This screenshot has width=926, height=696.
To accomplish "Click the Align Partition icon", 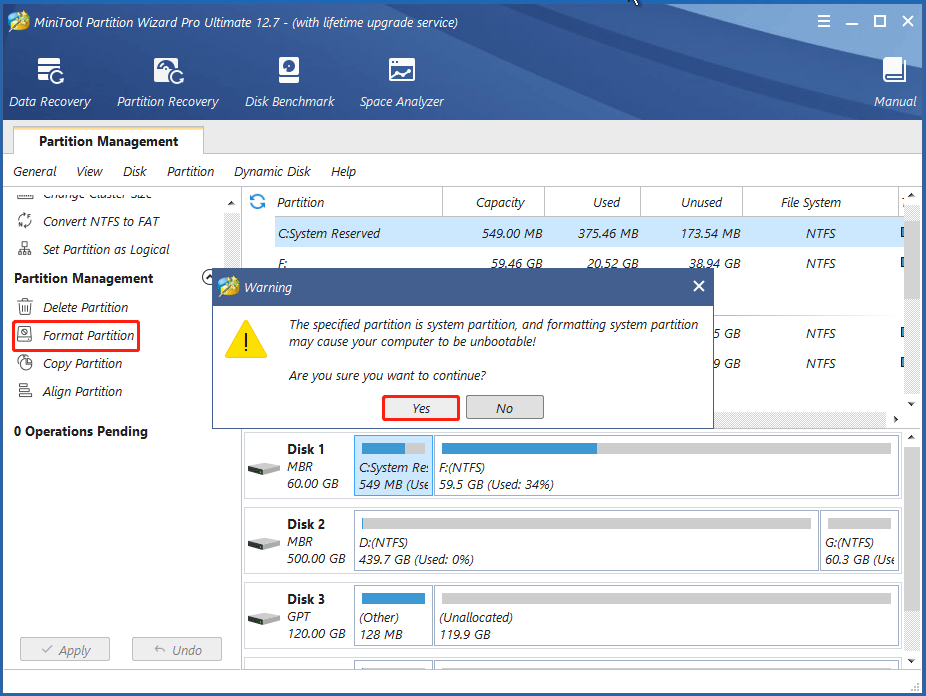I will [x=25, y=391].
